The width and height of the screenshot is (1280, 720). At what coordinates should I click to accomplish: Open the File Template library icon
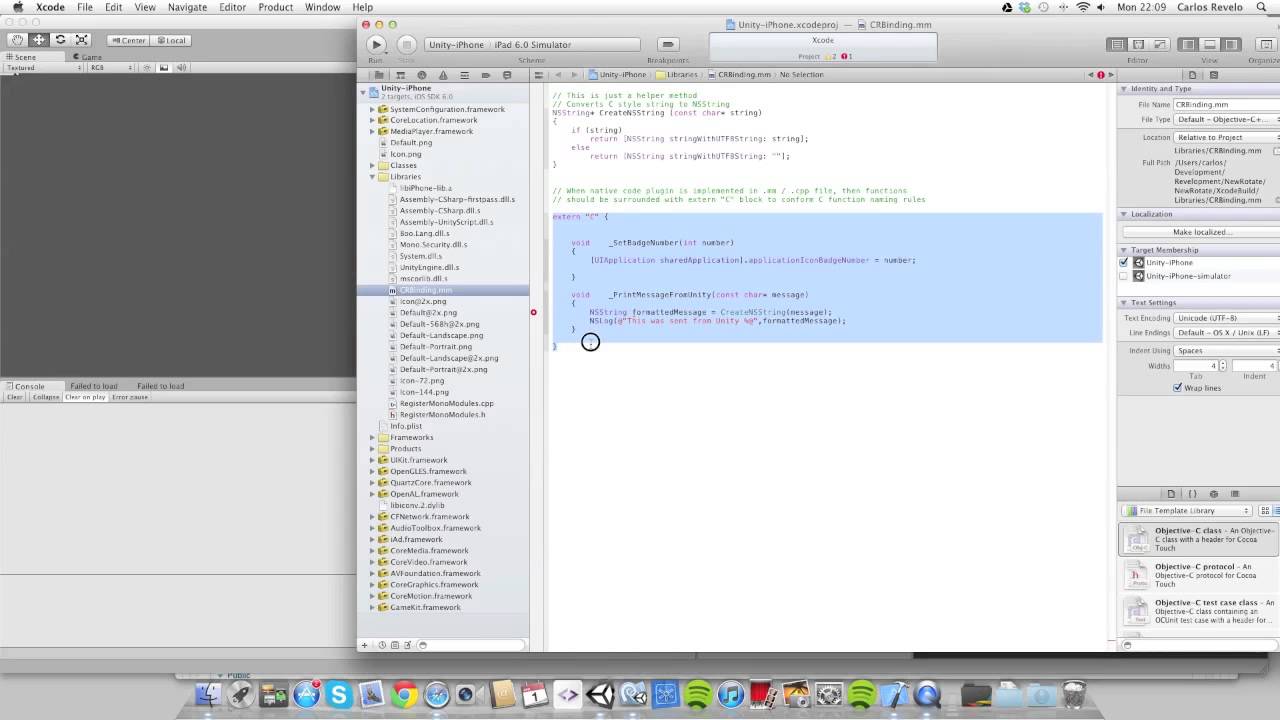click(1171, 494)
